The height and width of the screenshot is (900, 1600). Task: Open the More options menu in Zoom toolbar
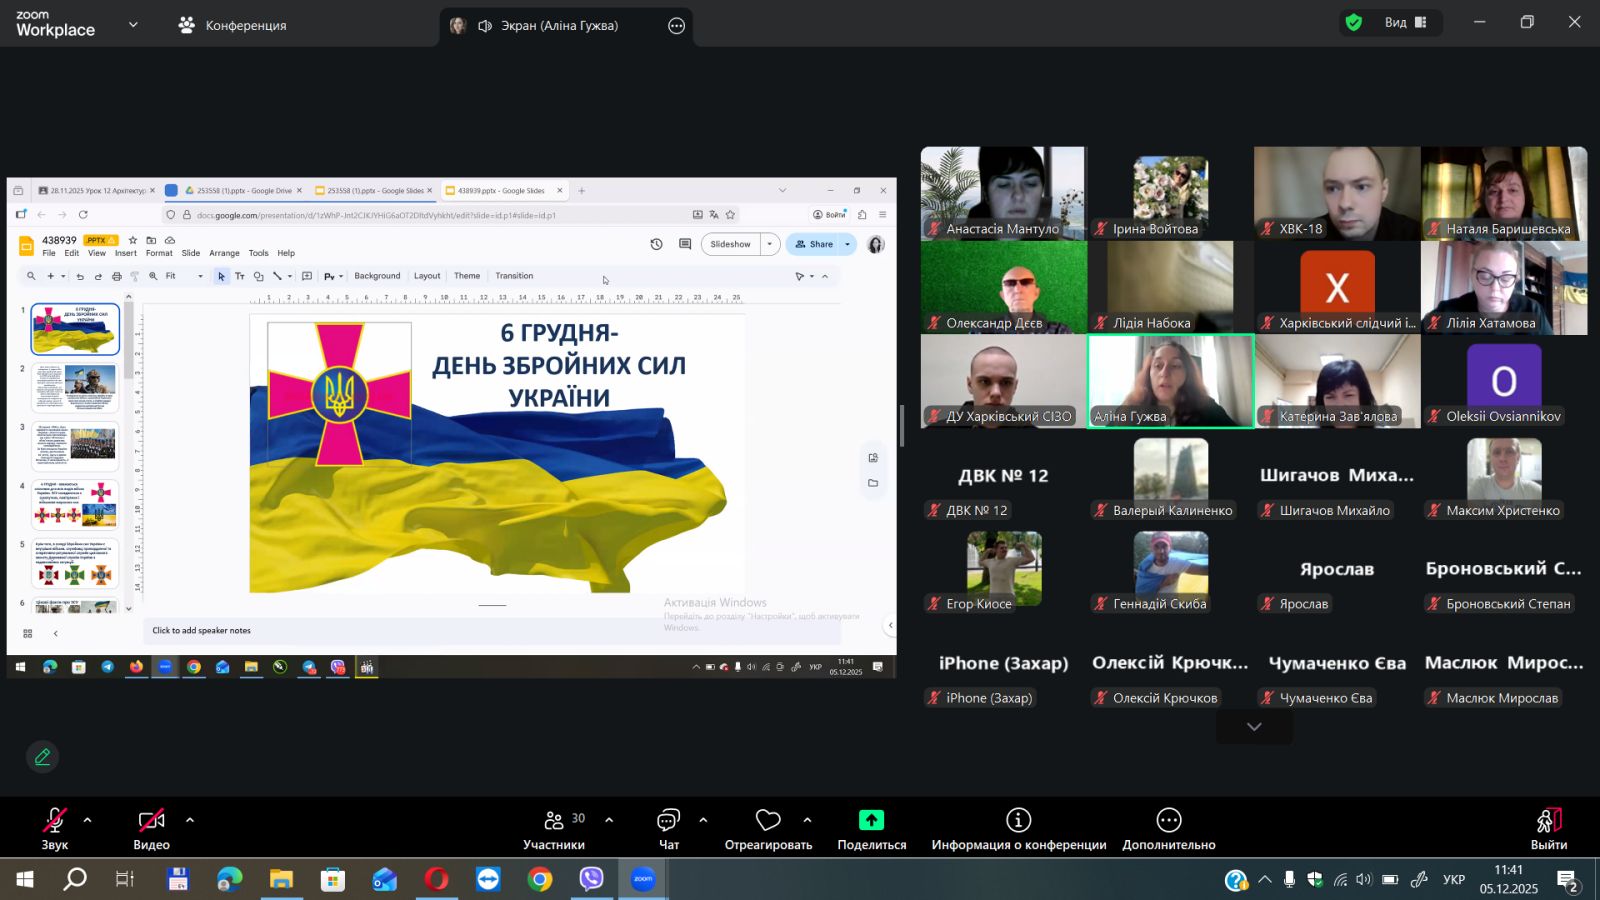pos(1168,829)
